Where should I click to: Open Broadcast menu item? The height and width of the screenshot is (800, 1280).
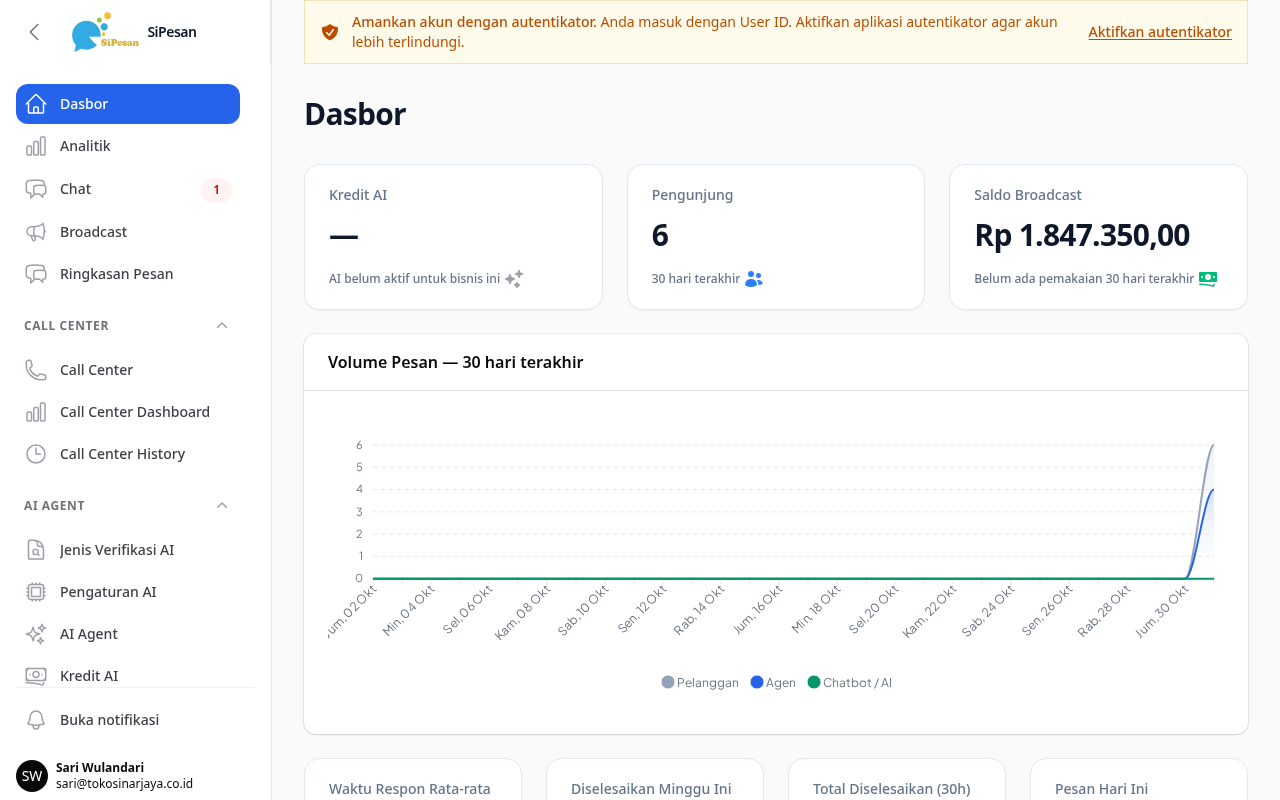coord(128,232)
